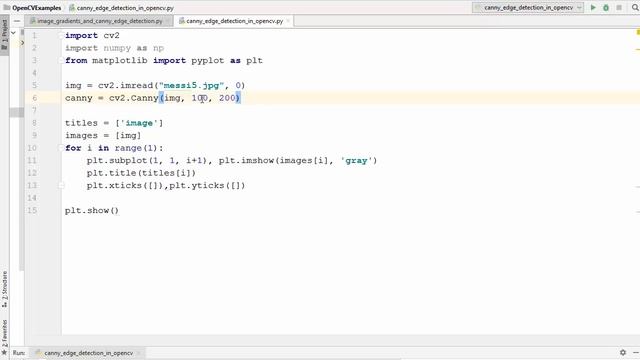Click 'cv2.imread' on line 5

pos(125,85)
